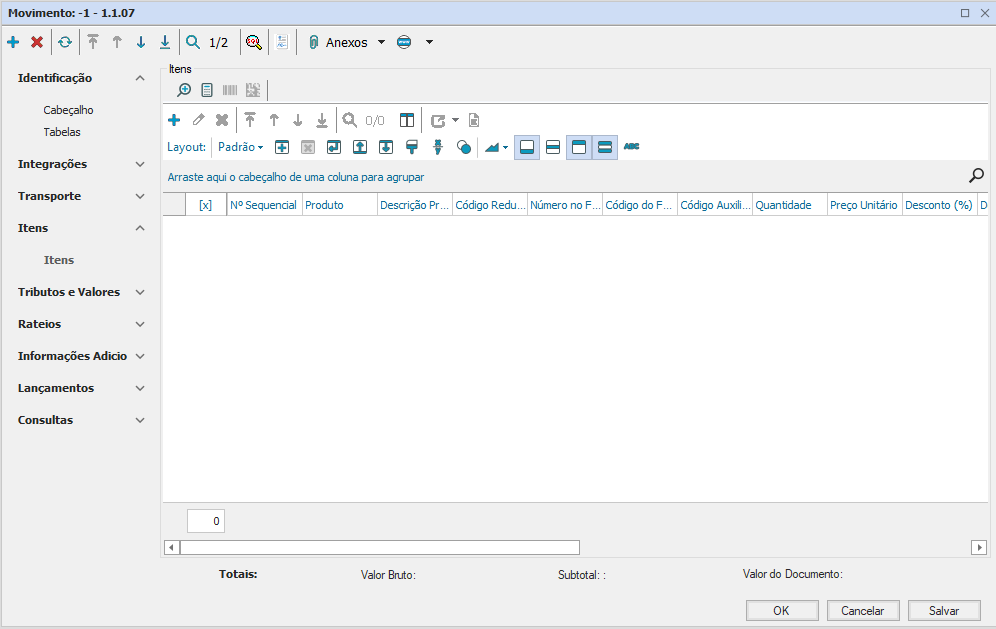Click the red X delete icon in top toolbar
The height and width of the screenshot is (629, 996).
coord(37,42)
